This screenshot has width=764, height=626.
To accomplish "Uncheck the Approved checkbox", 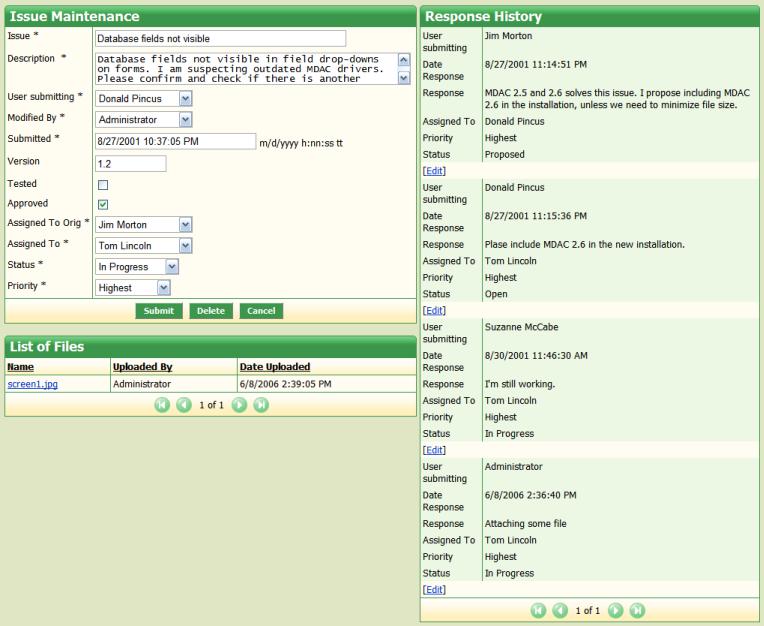I will click(102, 205).
